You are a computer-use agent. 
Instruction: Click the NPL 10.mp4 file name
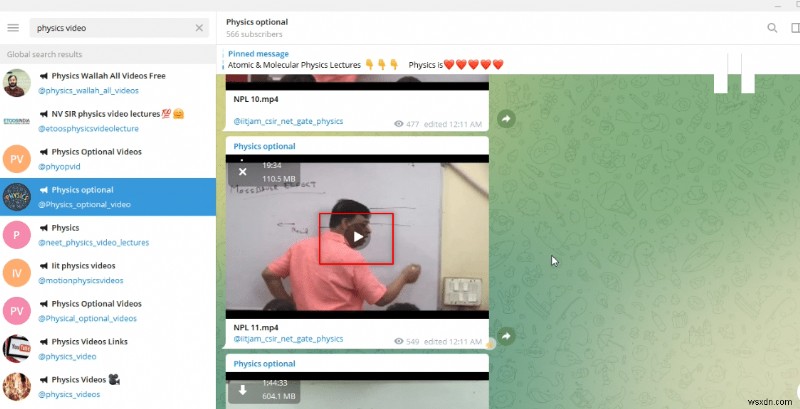click(x=256, y=99)
